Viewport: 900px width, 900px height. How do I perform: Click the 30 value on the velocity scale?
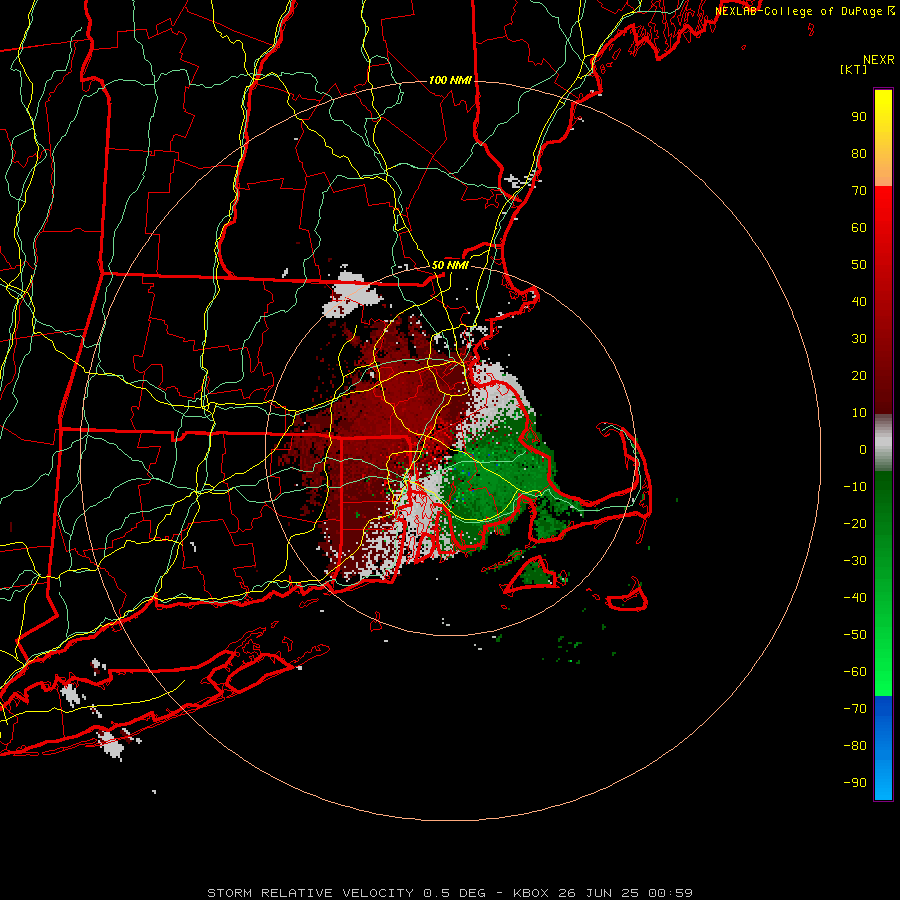click(x=859, y=339)
